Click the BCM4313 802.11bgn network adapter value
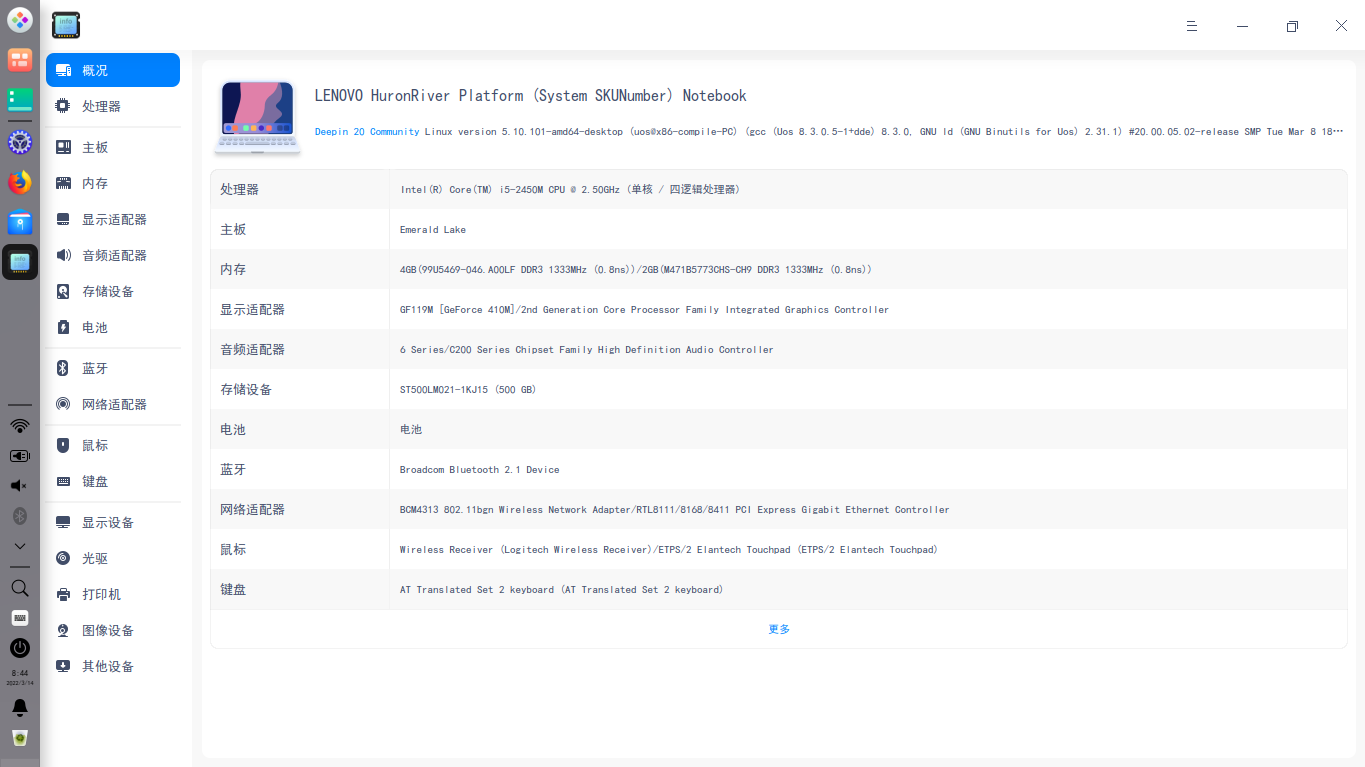The height and width of the screenshot is (767, 1365). 675,509
